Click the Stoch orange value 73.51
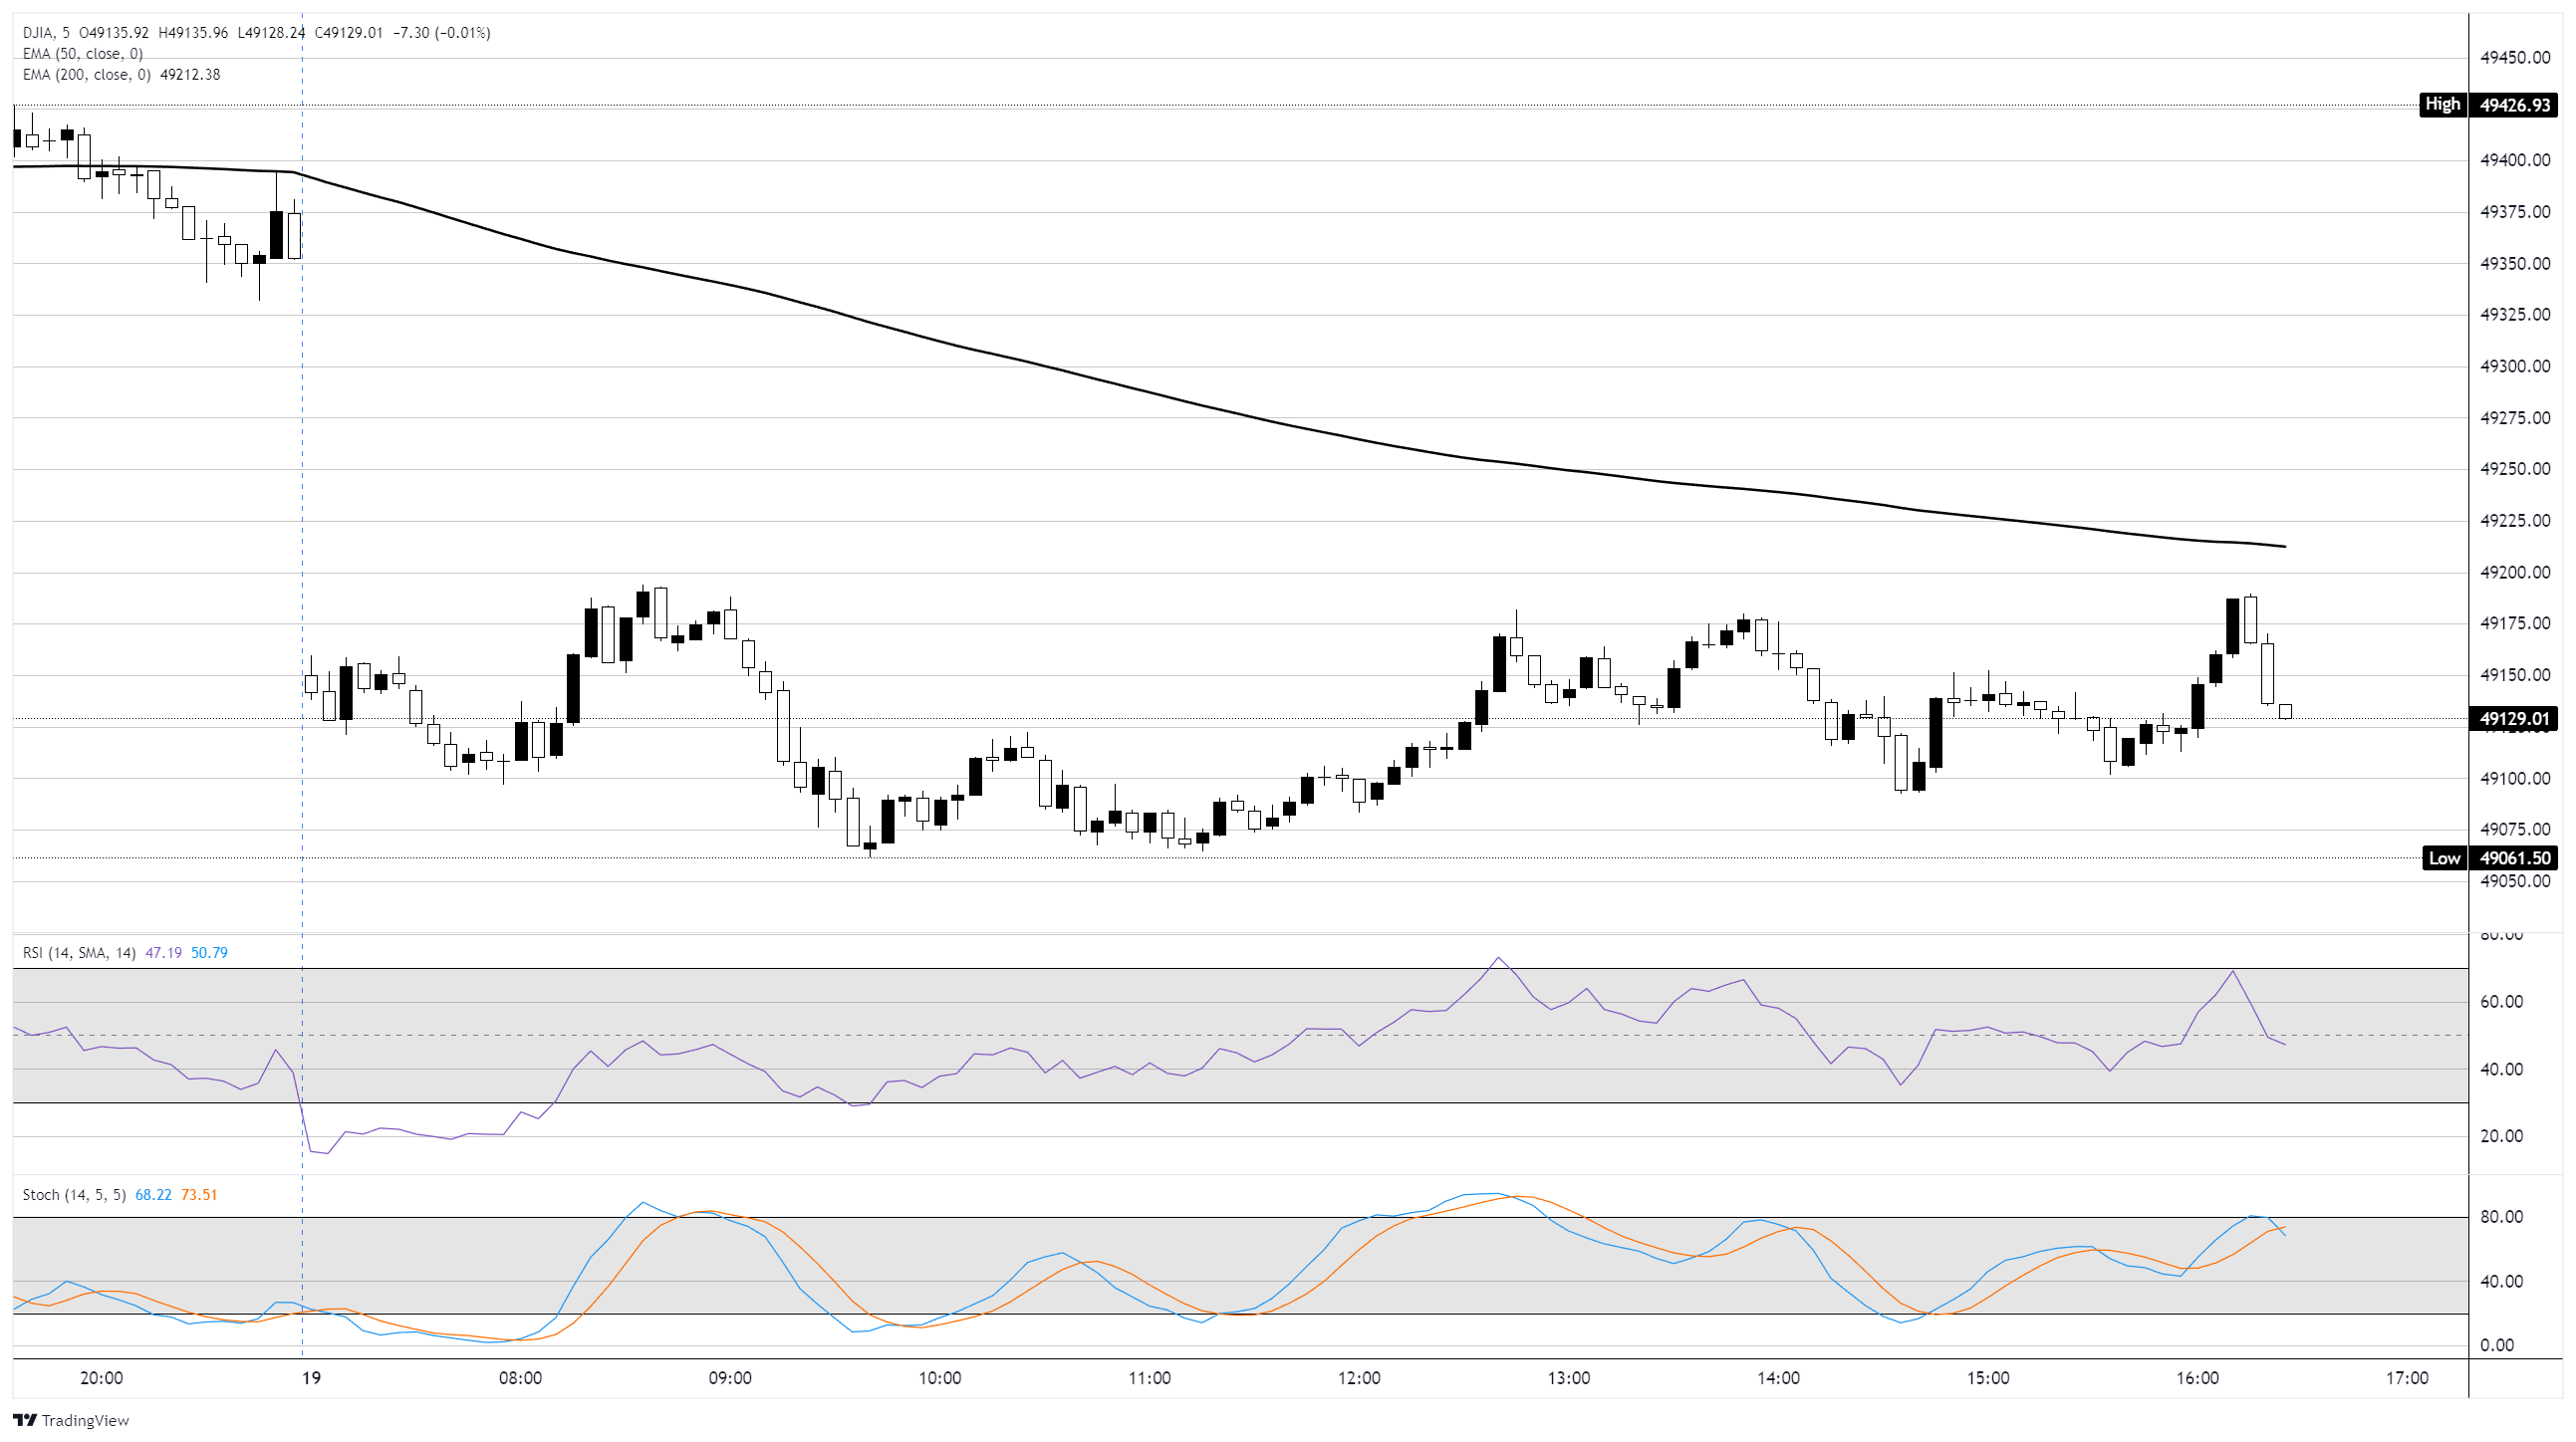Viewport: 2576px width, 1442px height. (x=199, y=1195)
